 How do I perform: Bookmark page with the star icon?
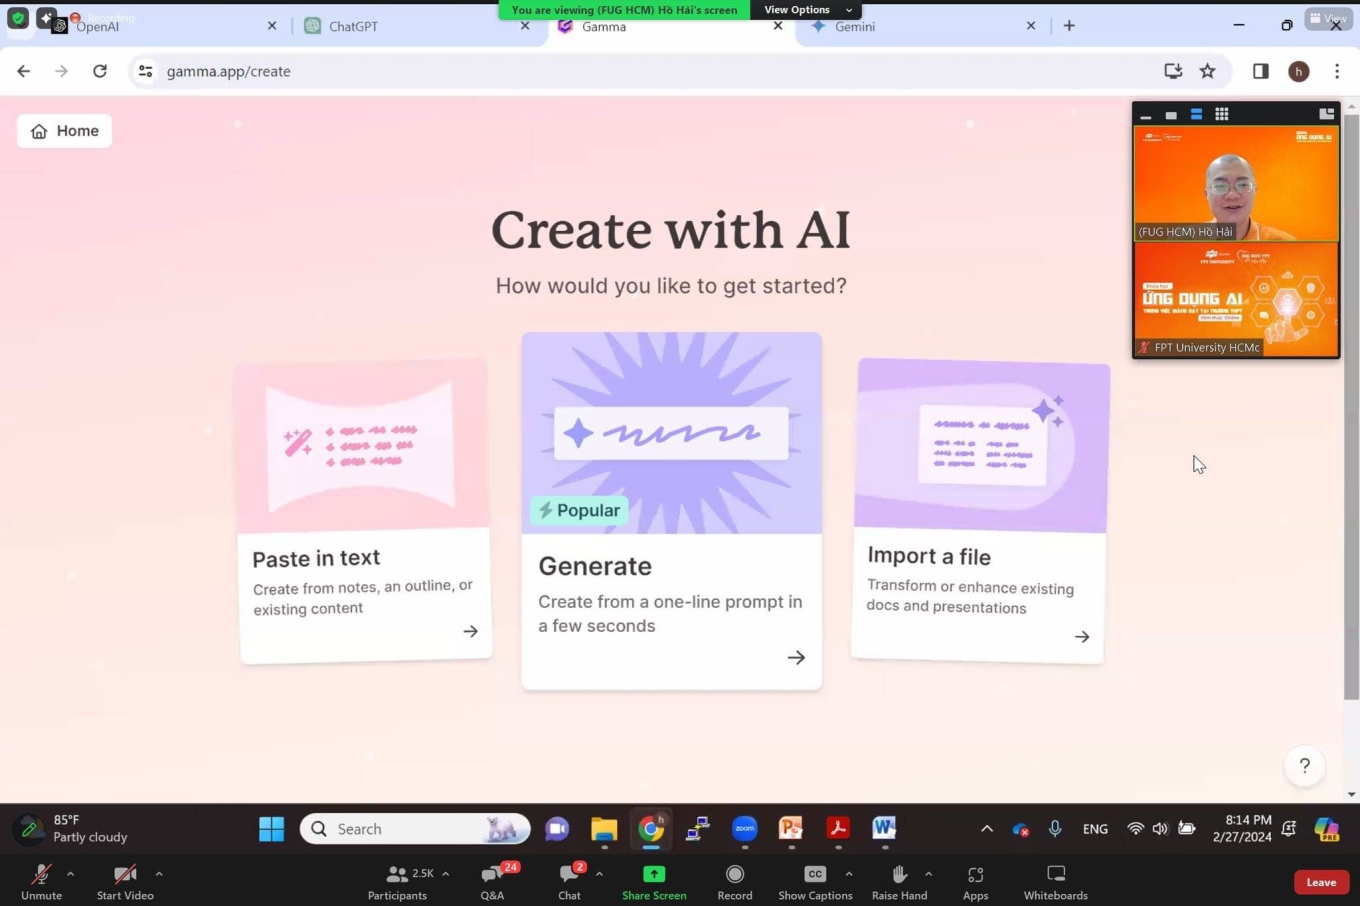coord(1208,71)
